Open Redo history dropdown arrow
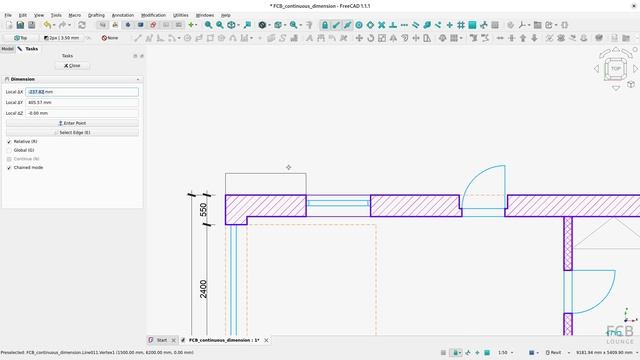640x360 pixels. point(70,25)
